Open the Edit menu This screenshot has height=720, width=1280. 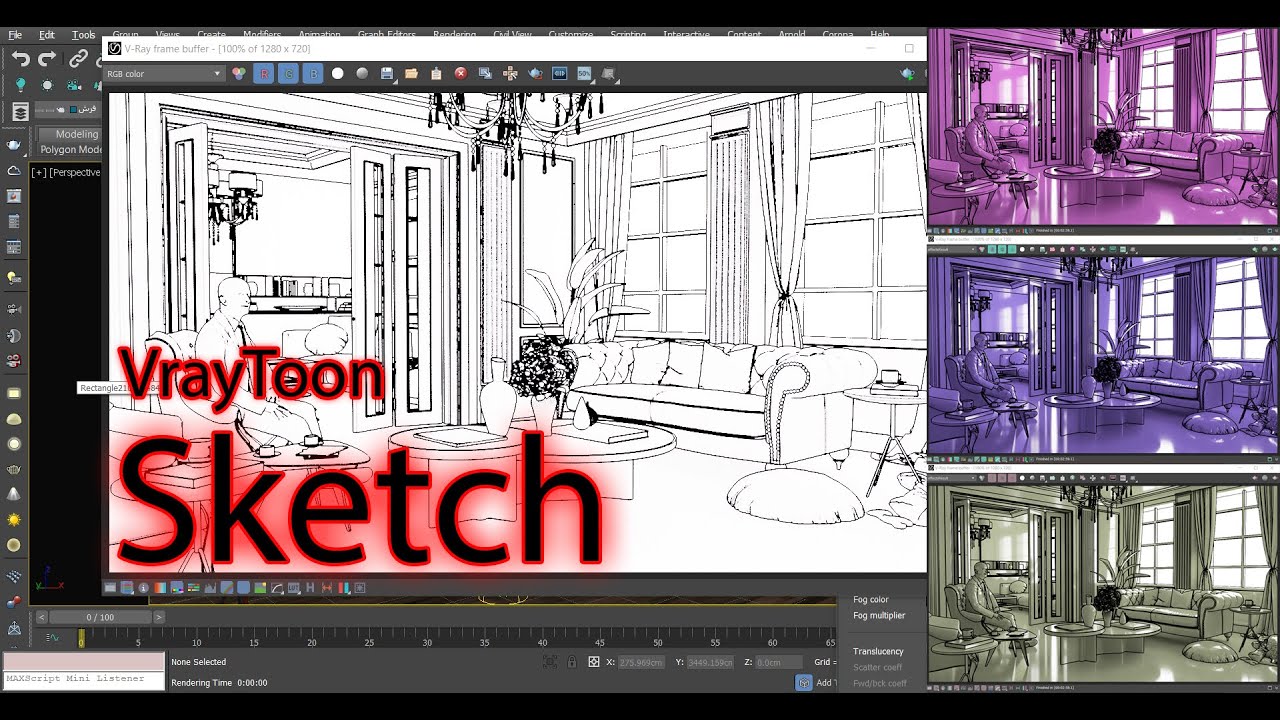pos(47,35)
